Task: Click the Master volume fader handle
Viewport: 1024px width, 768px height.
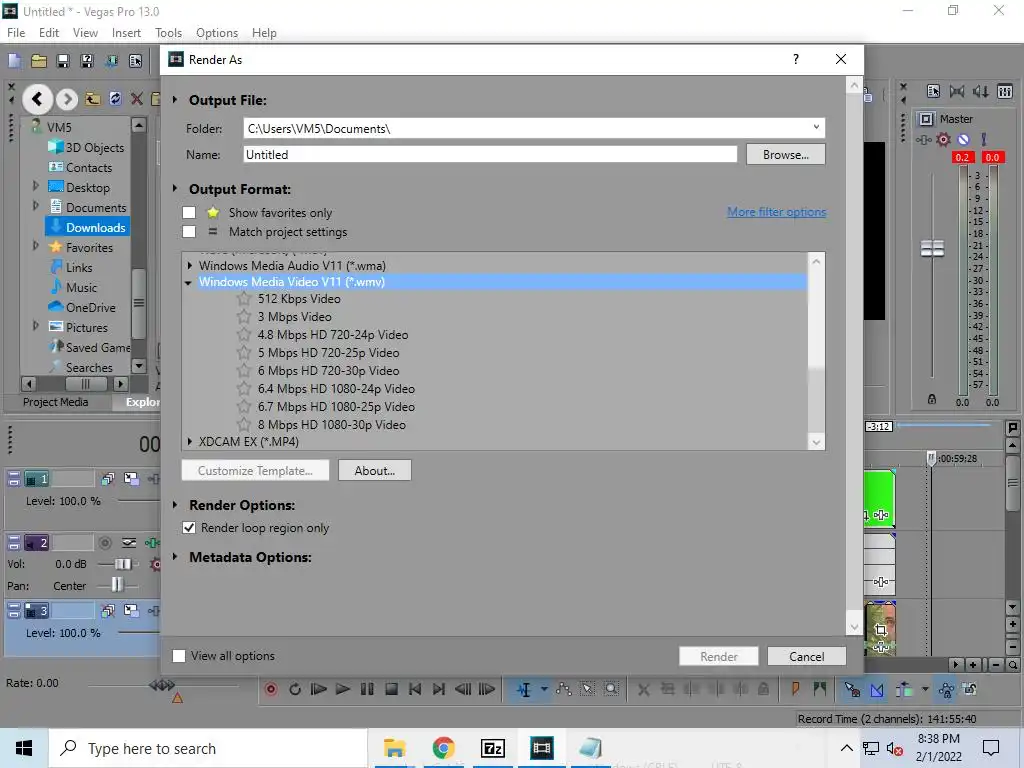Action: pos(932,248)
